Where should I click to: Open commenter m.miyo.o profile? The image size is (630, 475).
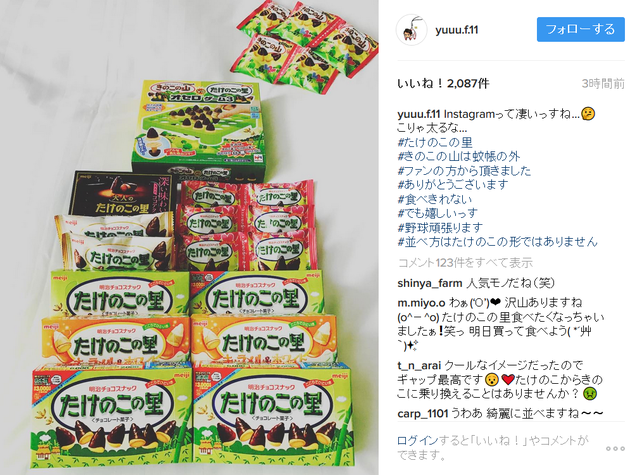[421, 303]
